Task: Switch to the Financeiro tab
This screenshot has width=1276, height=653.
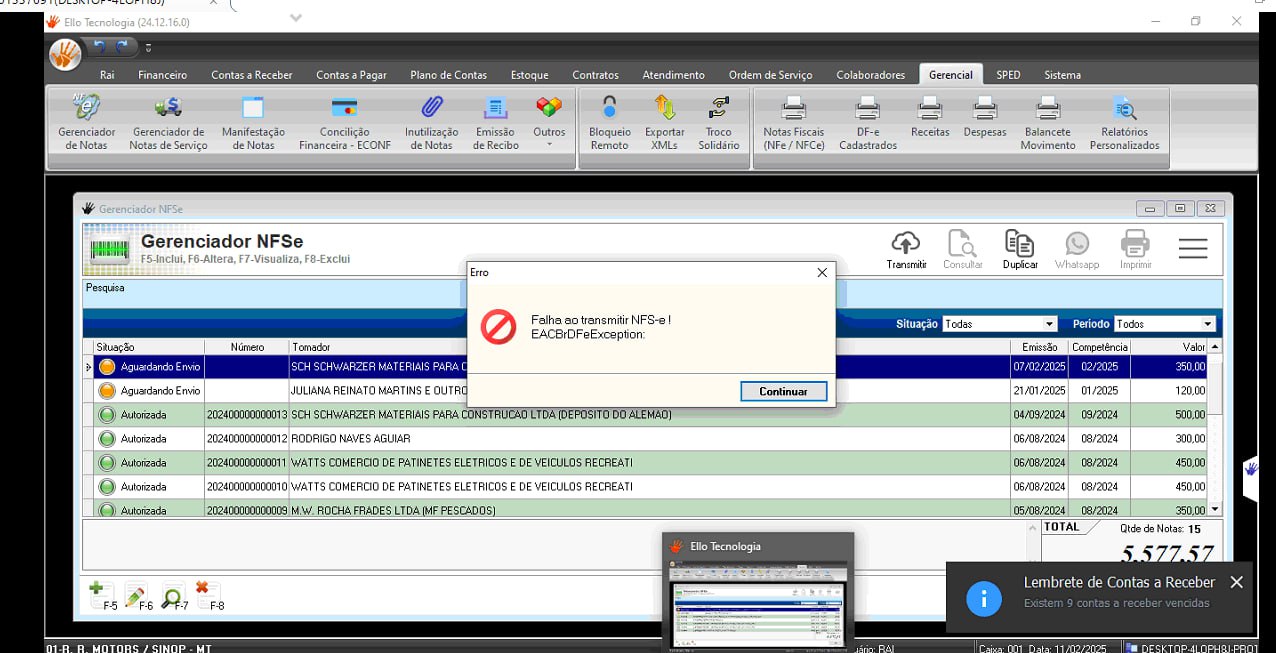Action: coord(162,75)
